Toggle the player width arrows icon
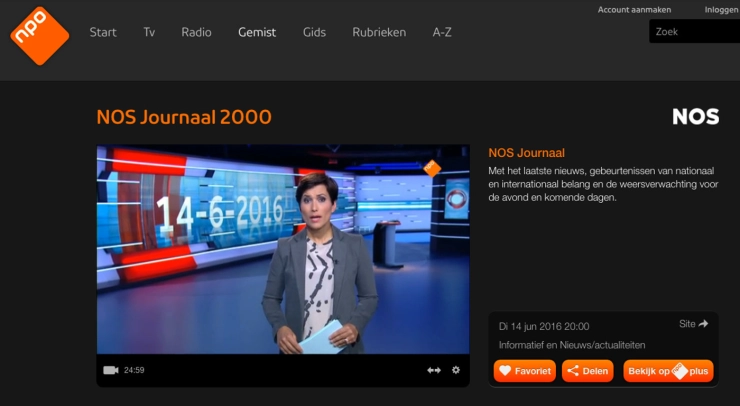This screenshot has width=740, height=406. (434, 370)
